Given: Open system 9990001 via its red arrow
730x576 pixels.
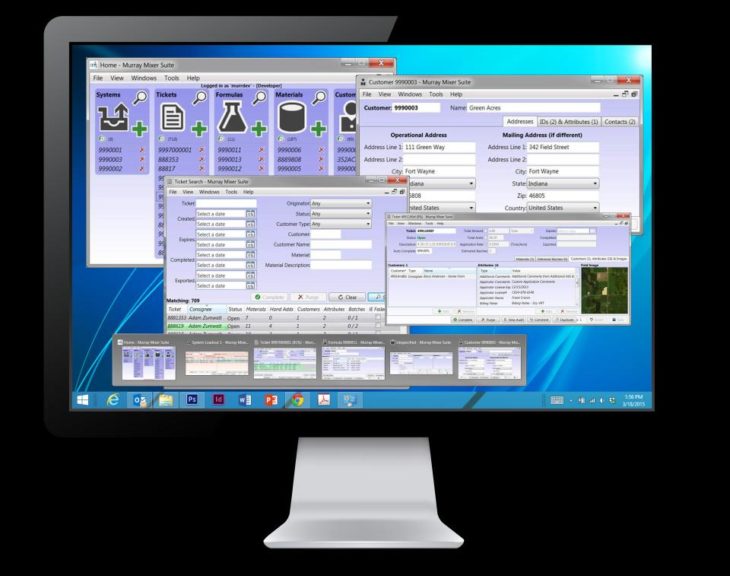Looking at the screenshot, I should [142, 150].
